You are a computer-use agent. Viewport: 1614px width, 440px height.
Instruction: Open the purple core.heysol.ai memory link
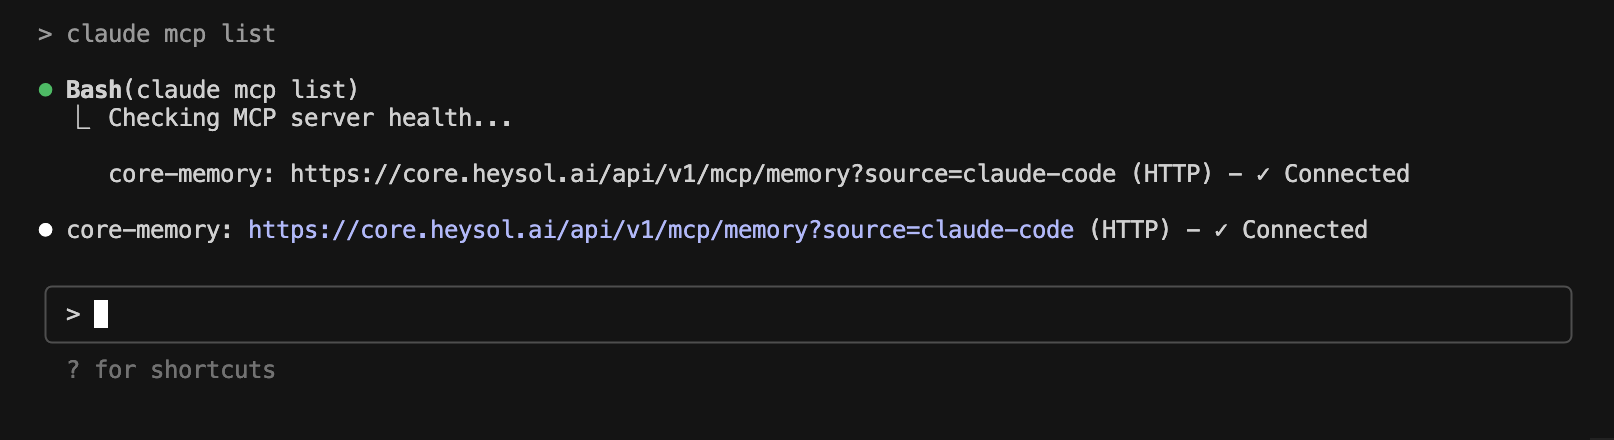660,230
